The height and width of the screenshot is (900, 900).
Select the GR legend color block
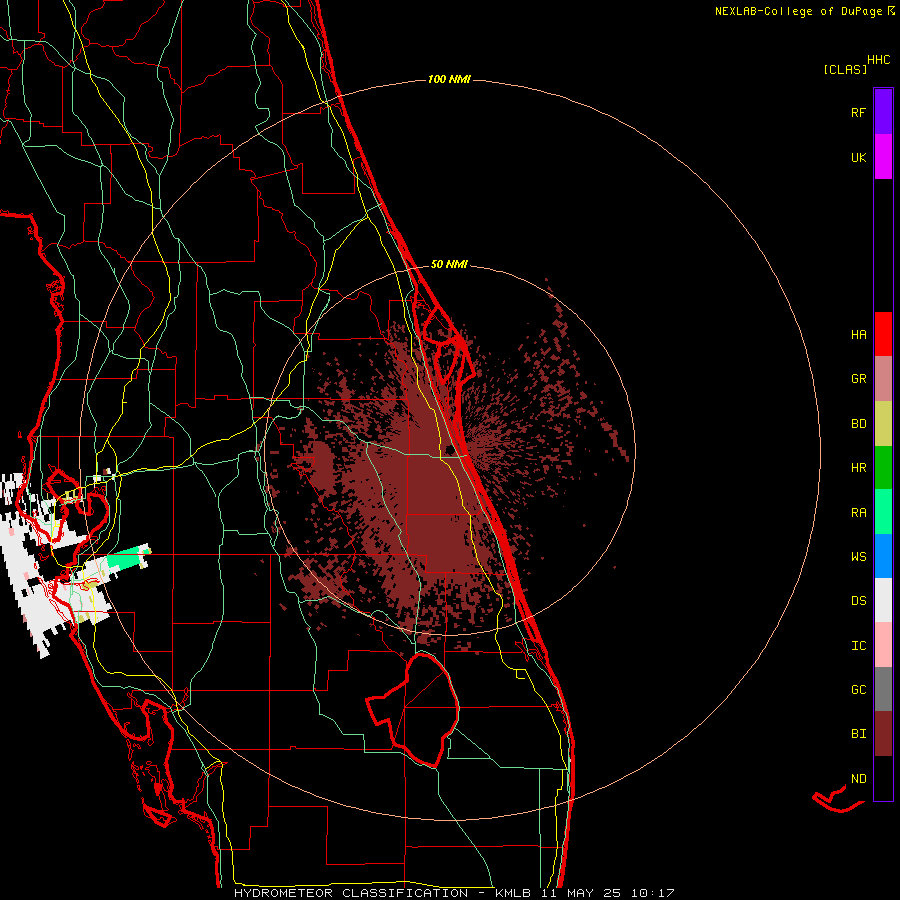click(x=883, y=379)
